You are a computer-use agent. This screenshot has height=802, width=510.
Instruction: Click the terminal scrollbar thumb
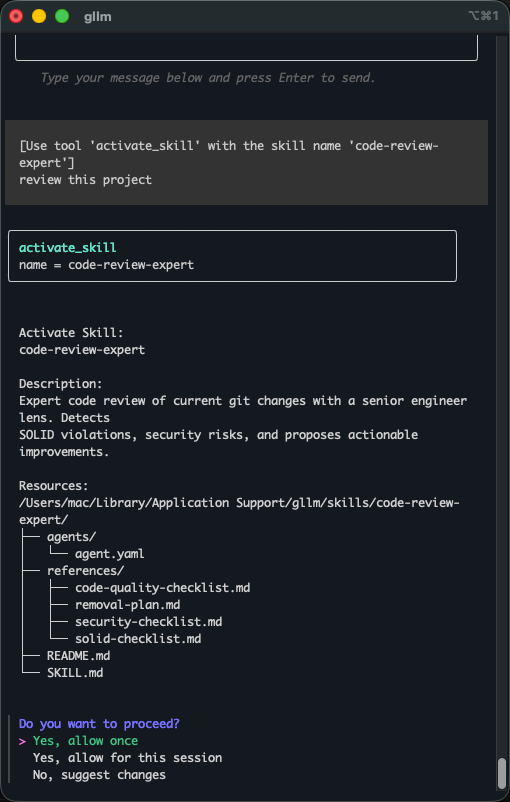click(502, 772)
